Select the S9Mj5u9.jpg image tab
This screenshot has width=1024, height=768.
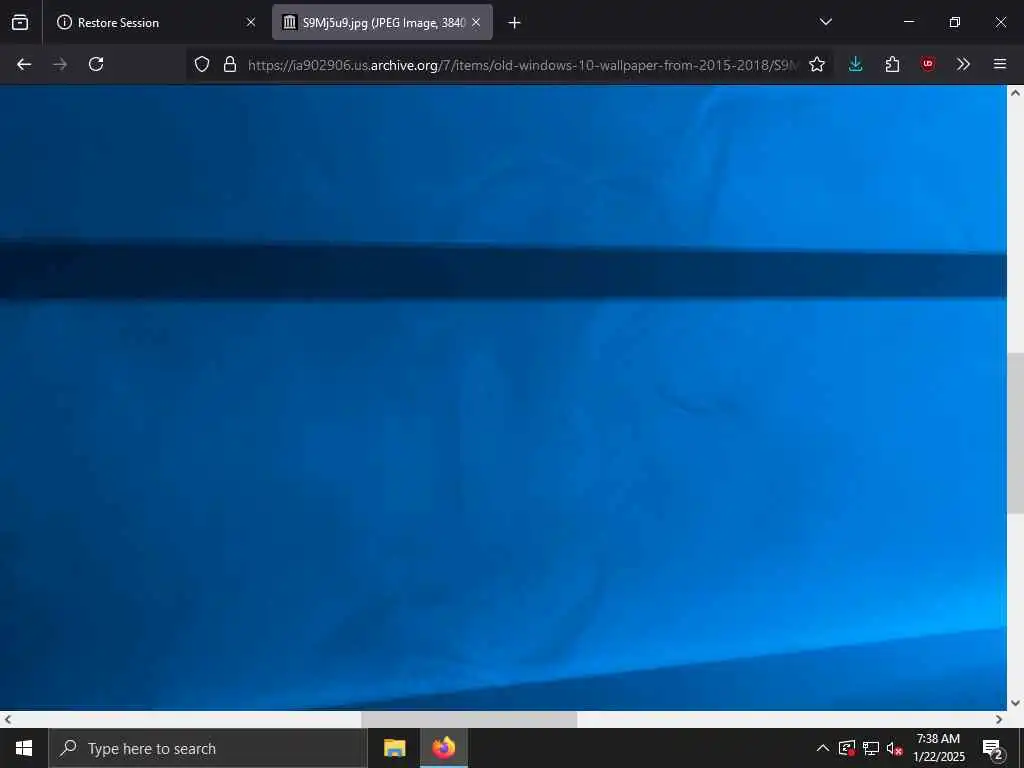click(382, 23)
